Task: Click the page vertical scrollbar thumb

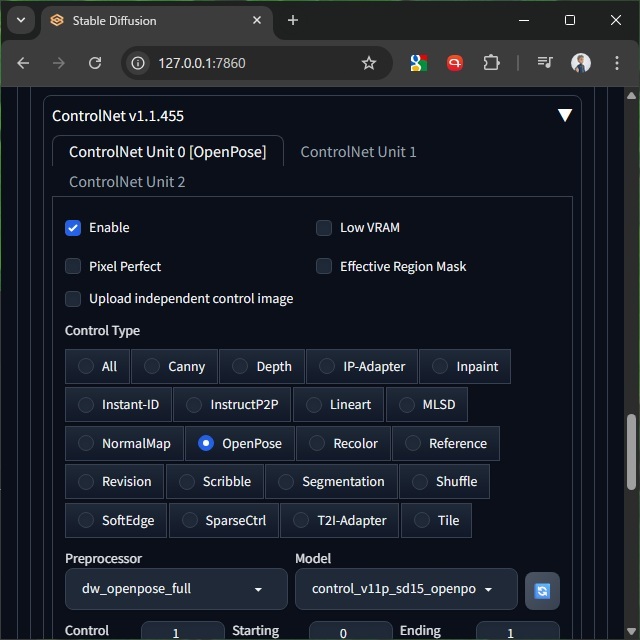Action: pyautogui.click(x=631, y=450)
